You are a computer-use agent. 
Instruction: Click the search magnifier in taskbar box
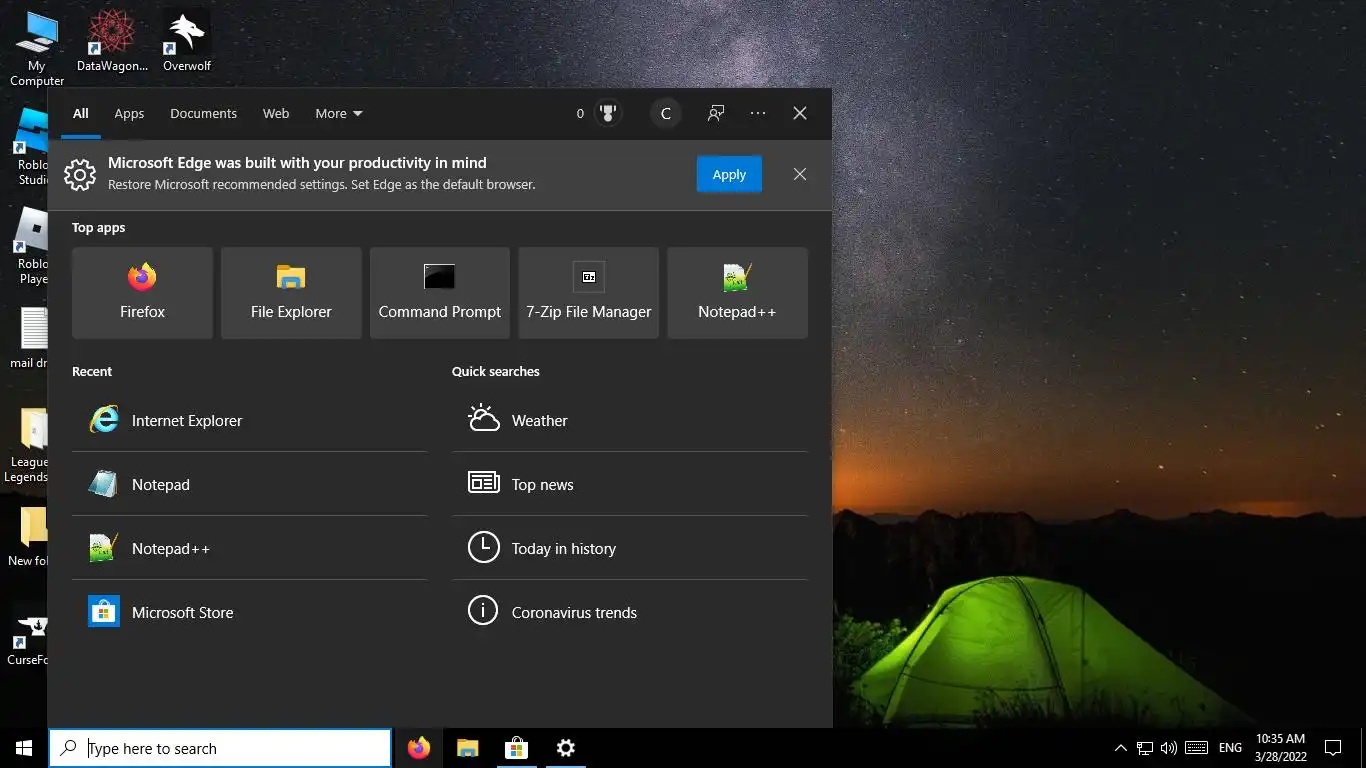(x=69, y=748)
